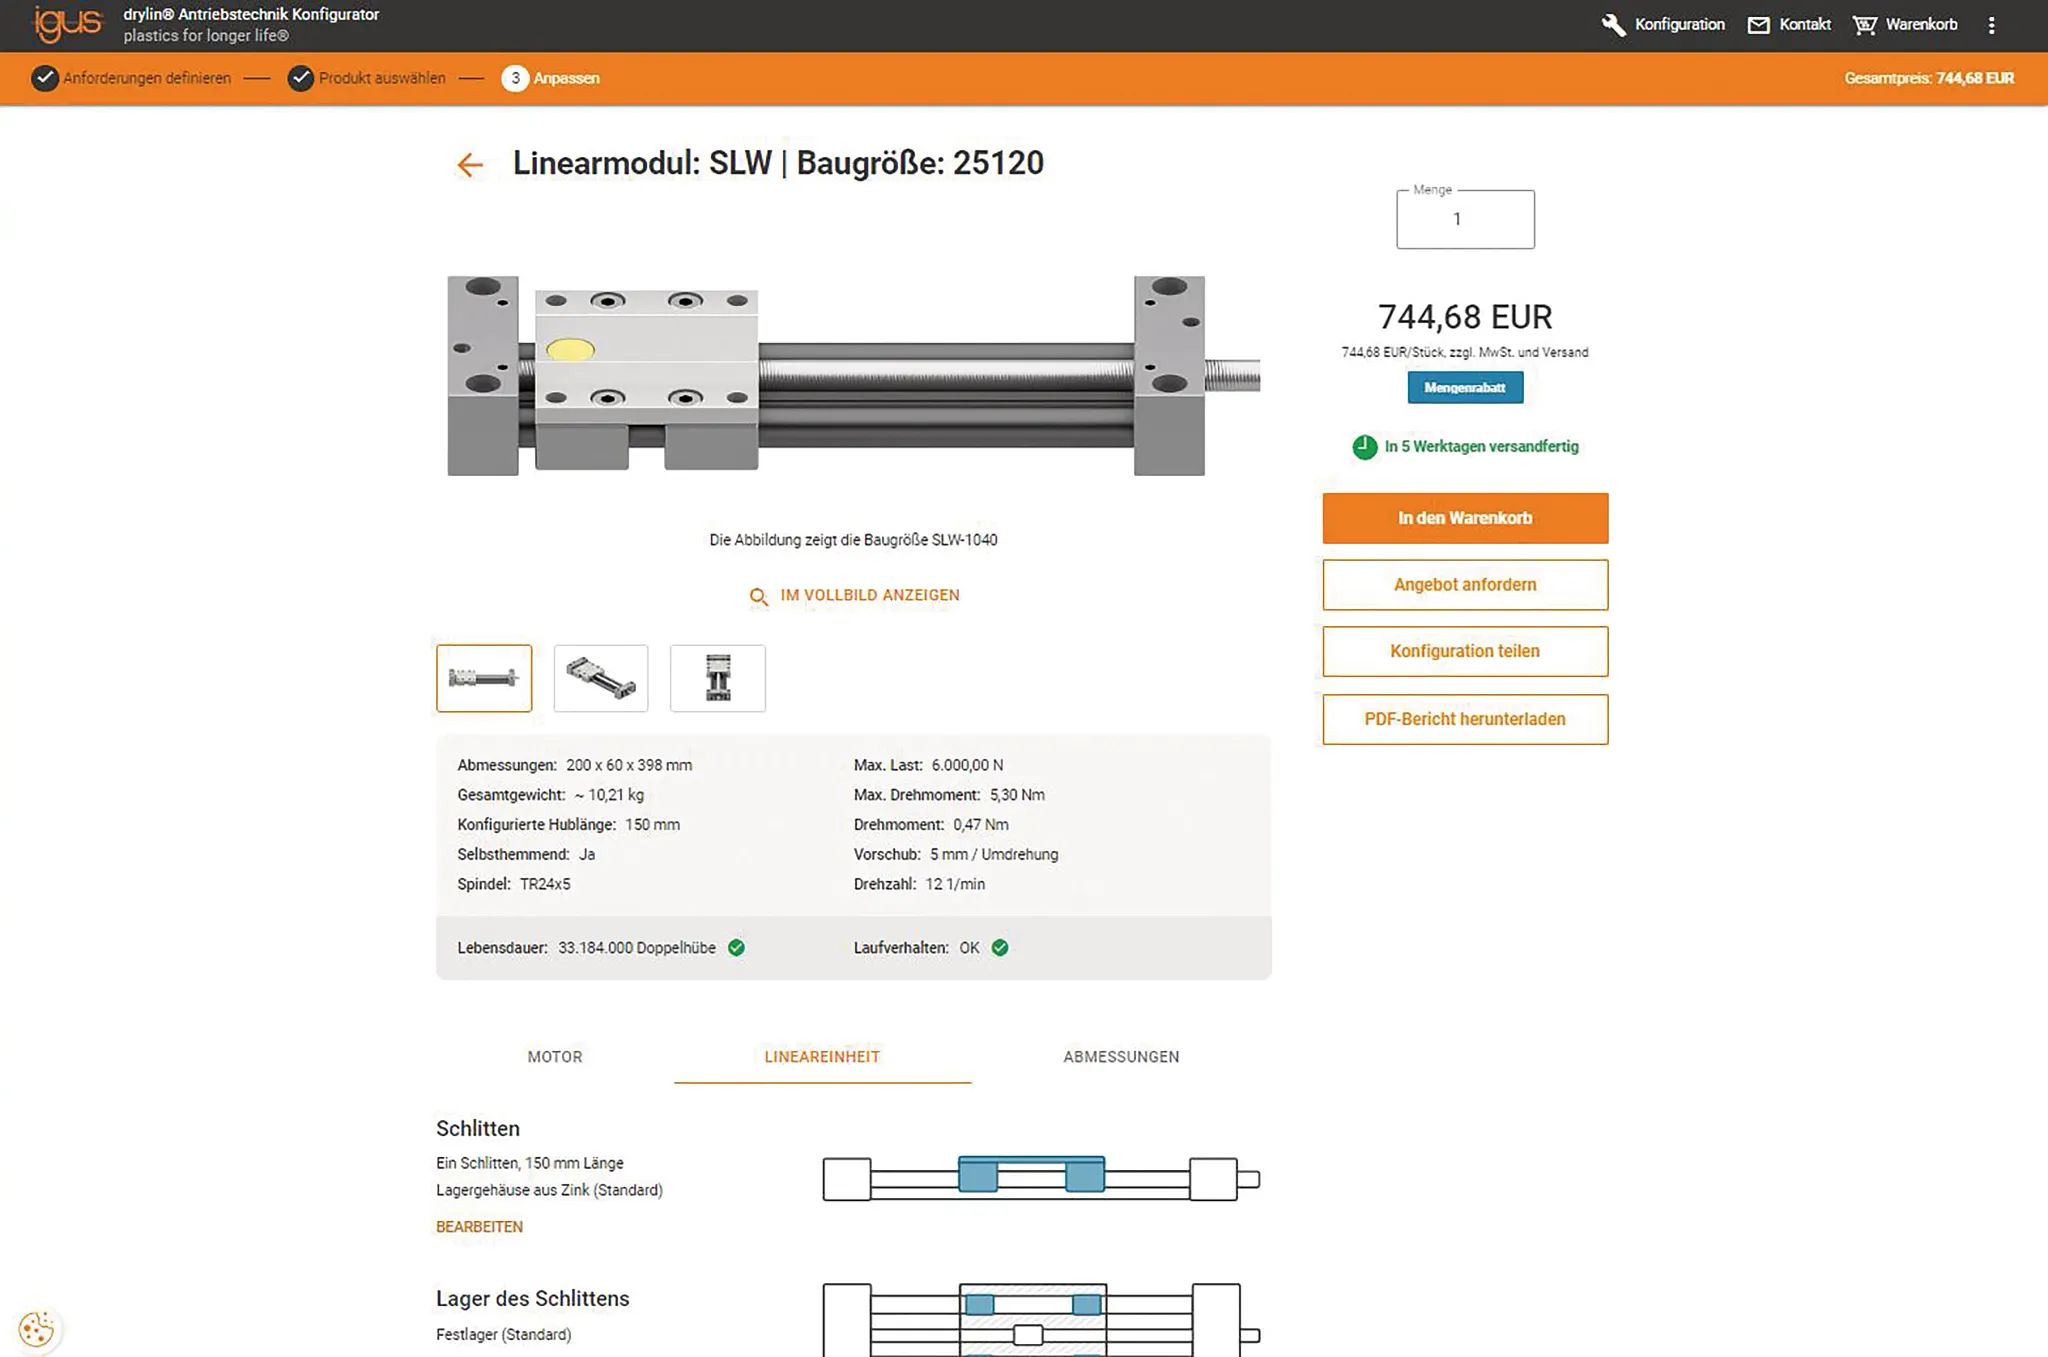
Task: Open the Mengenrabatt info button
Action: click(1465, 387)
